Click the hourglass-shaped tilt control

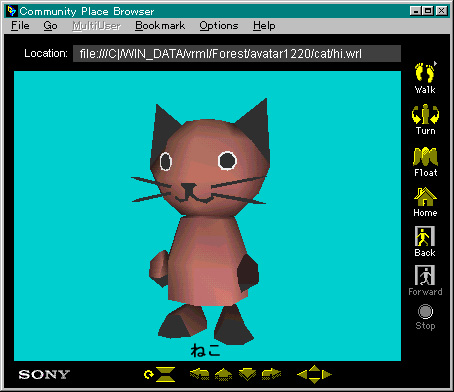point(165,374)
